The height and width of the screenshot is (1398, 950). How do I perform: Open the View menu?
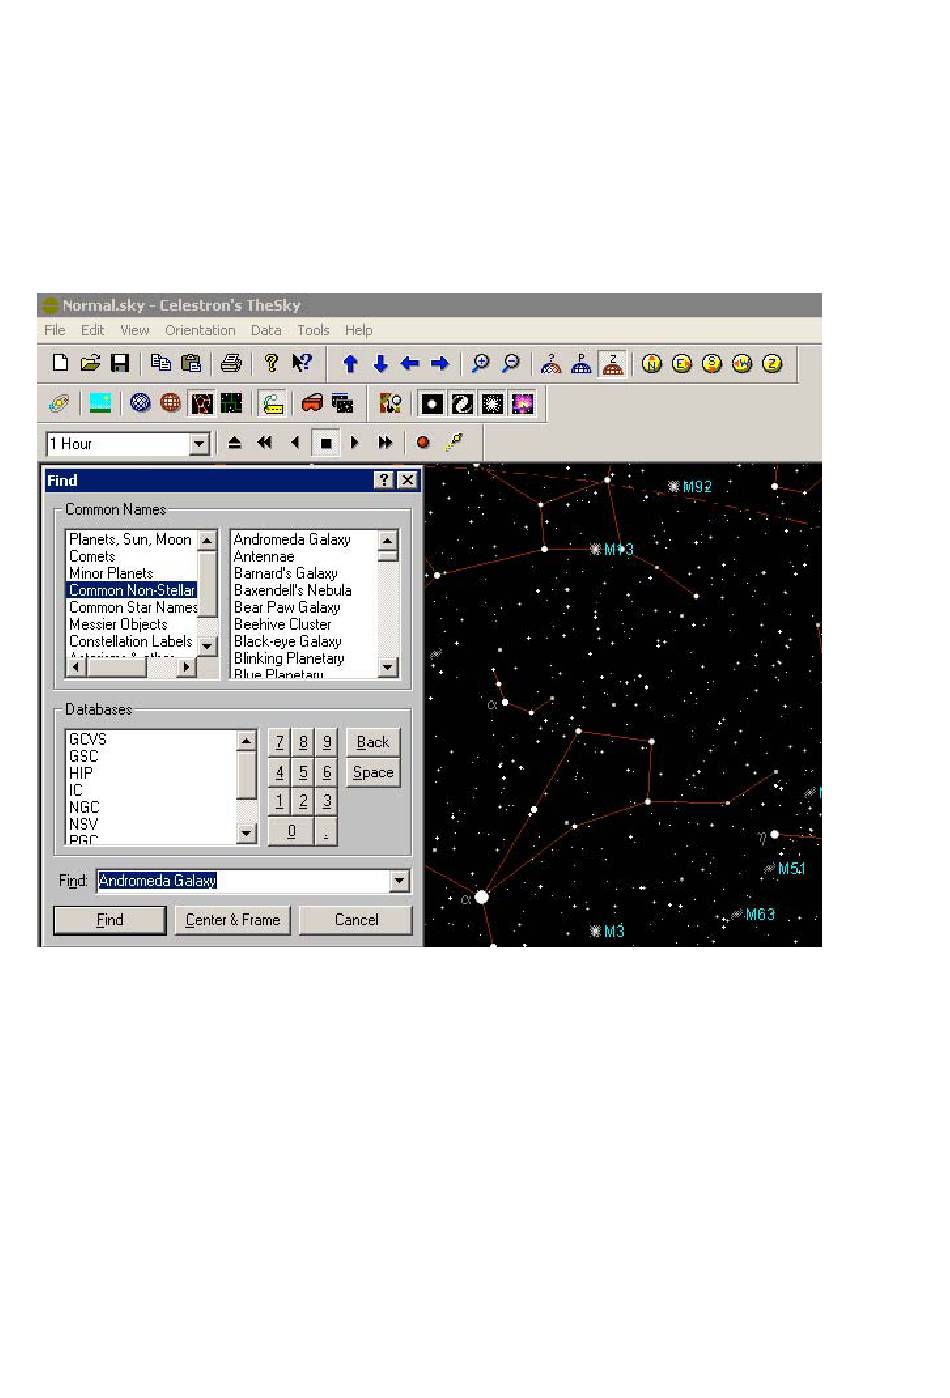(134, 330)
